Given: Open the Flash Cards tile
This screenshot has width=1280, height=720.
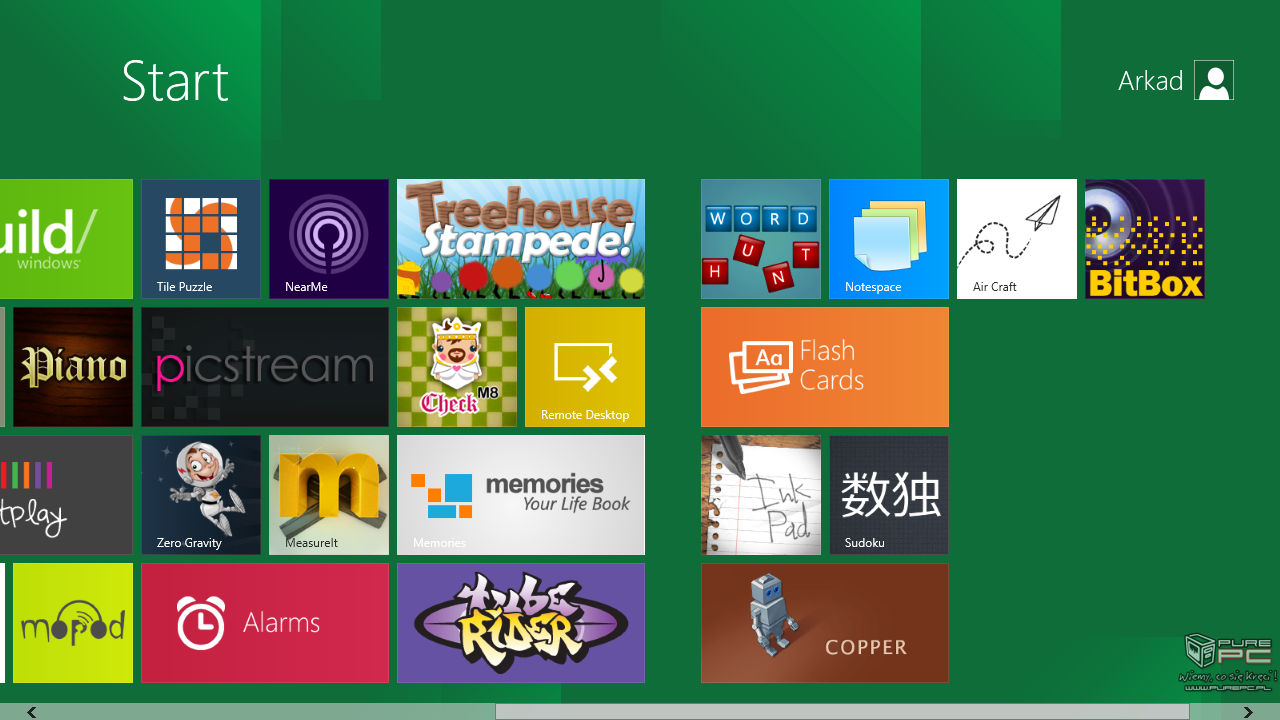Looking at the screenshot, I should pos(825,367).
